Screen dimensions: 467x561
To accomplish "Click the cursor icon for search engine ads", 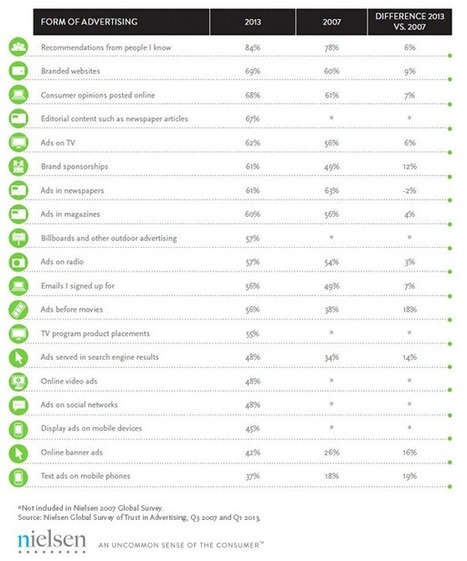I will point(18,357).
